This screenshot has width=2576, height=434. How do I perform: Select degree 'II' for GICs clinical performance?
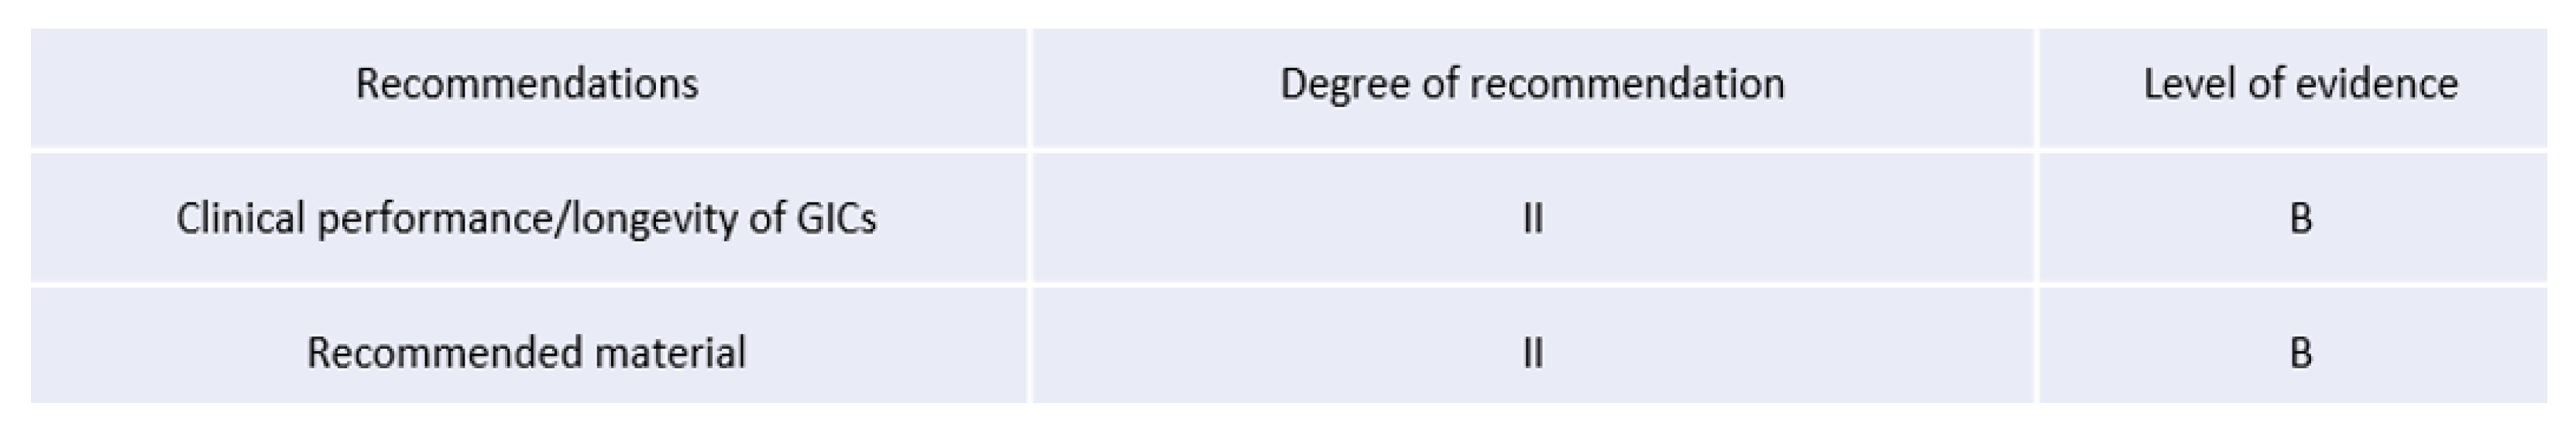point(1532,218)
